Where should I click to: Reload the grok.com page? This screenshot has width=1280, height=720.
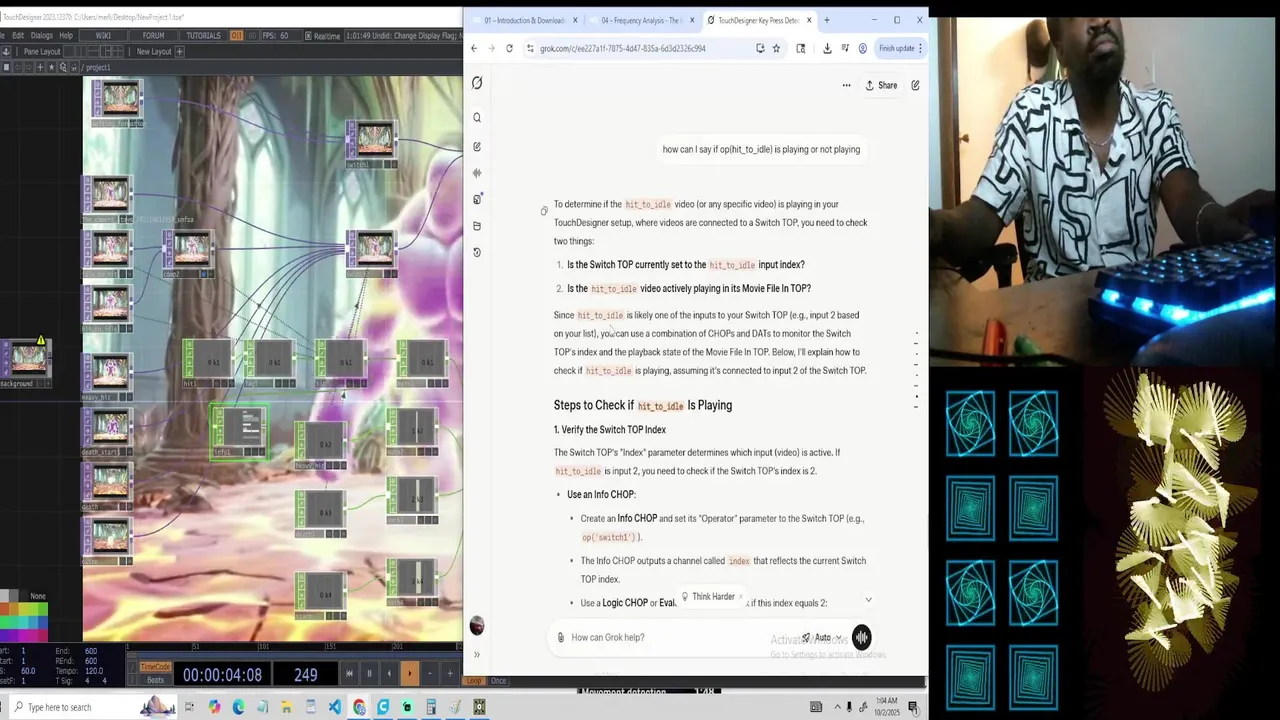pyautogui.click(x=509, y=48)
